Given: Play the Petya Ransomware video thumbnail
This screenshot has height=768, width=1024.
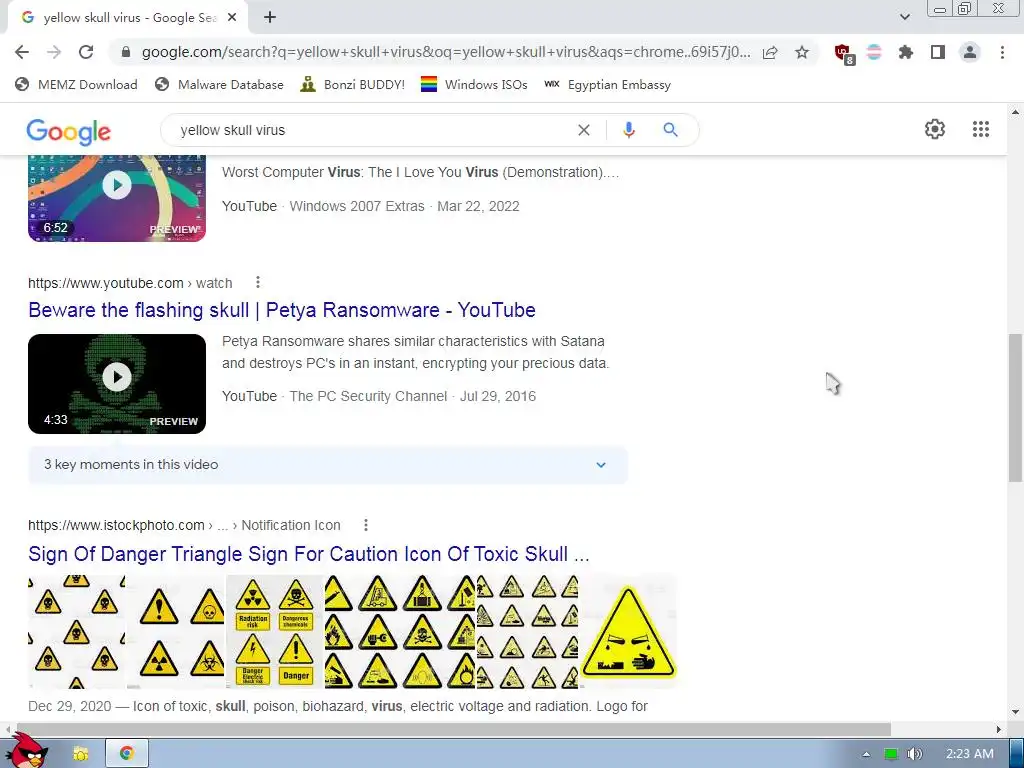Looking at the screenshot, I should pos(117,384).
